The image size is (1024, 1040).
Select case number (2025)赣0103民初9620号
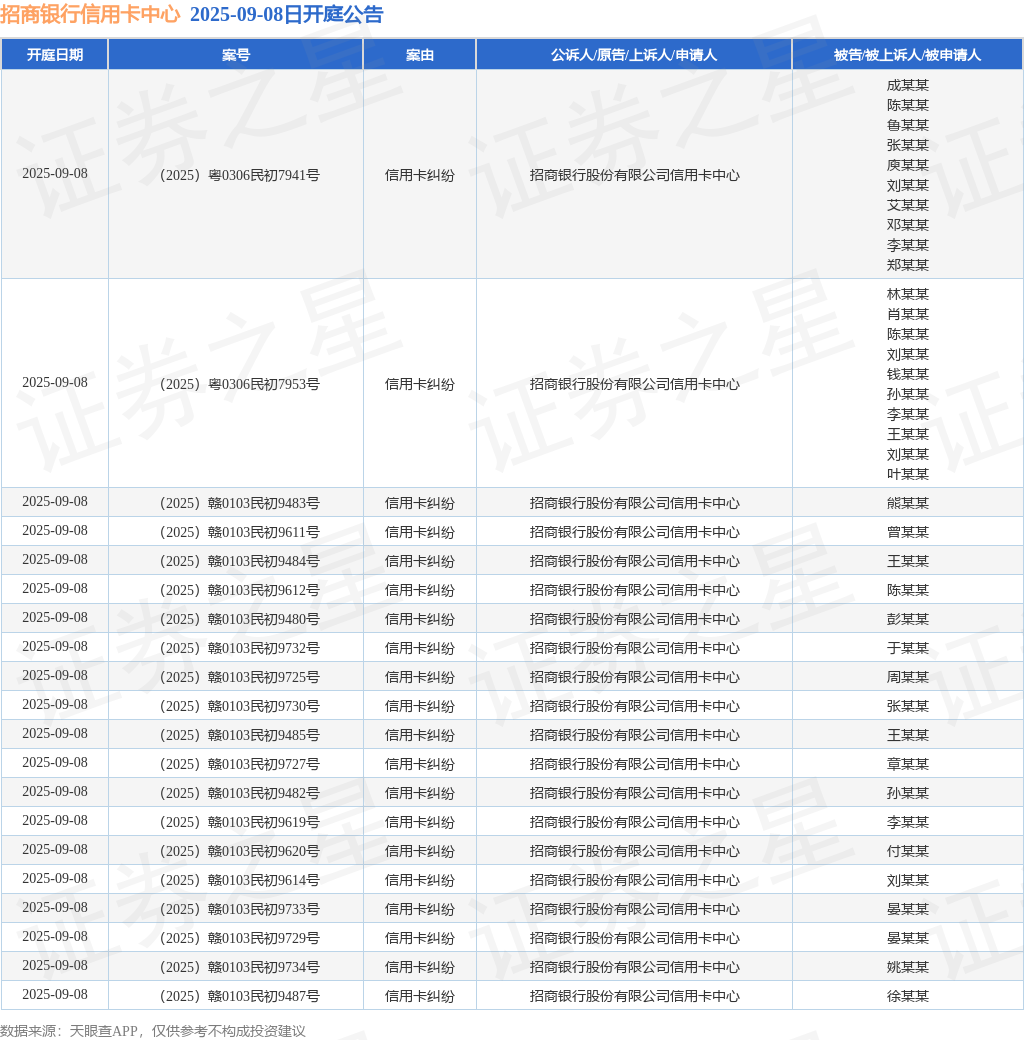pyautogui.click(x=239, y=851)
